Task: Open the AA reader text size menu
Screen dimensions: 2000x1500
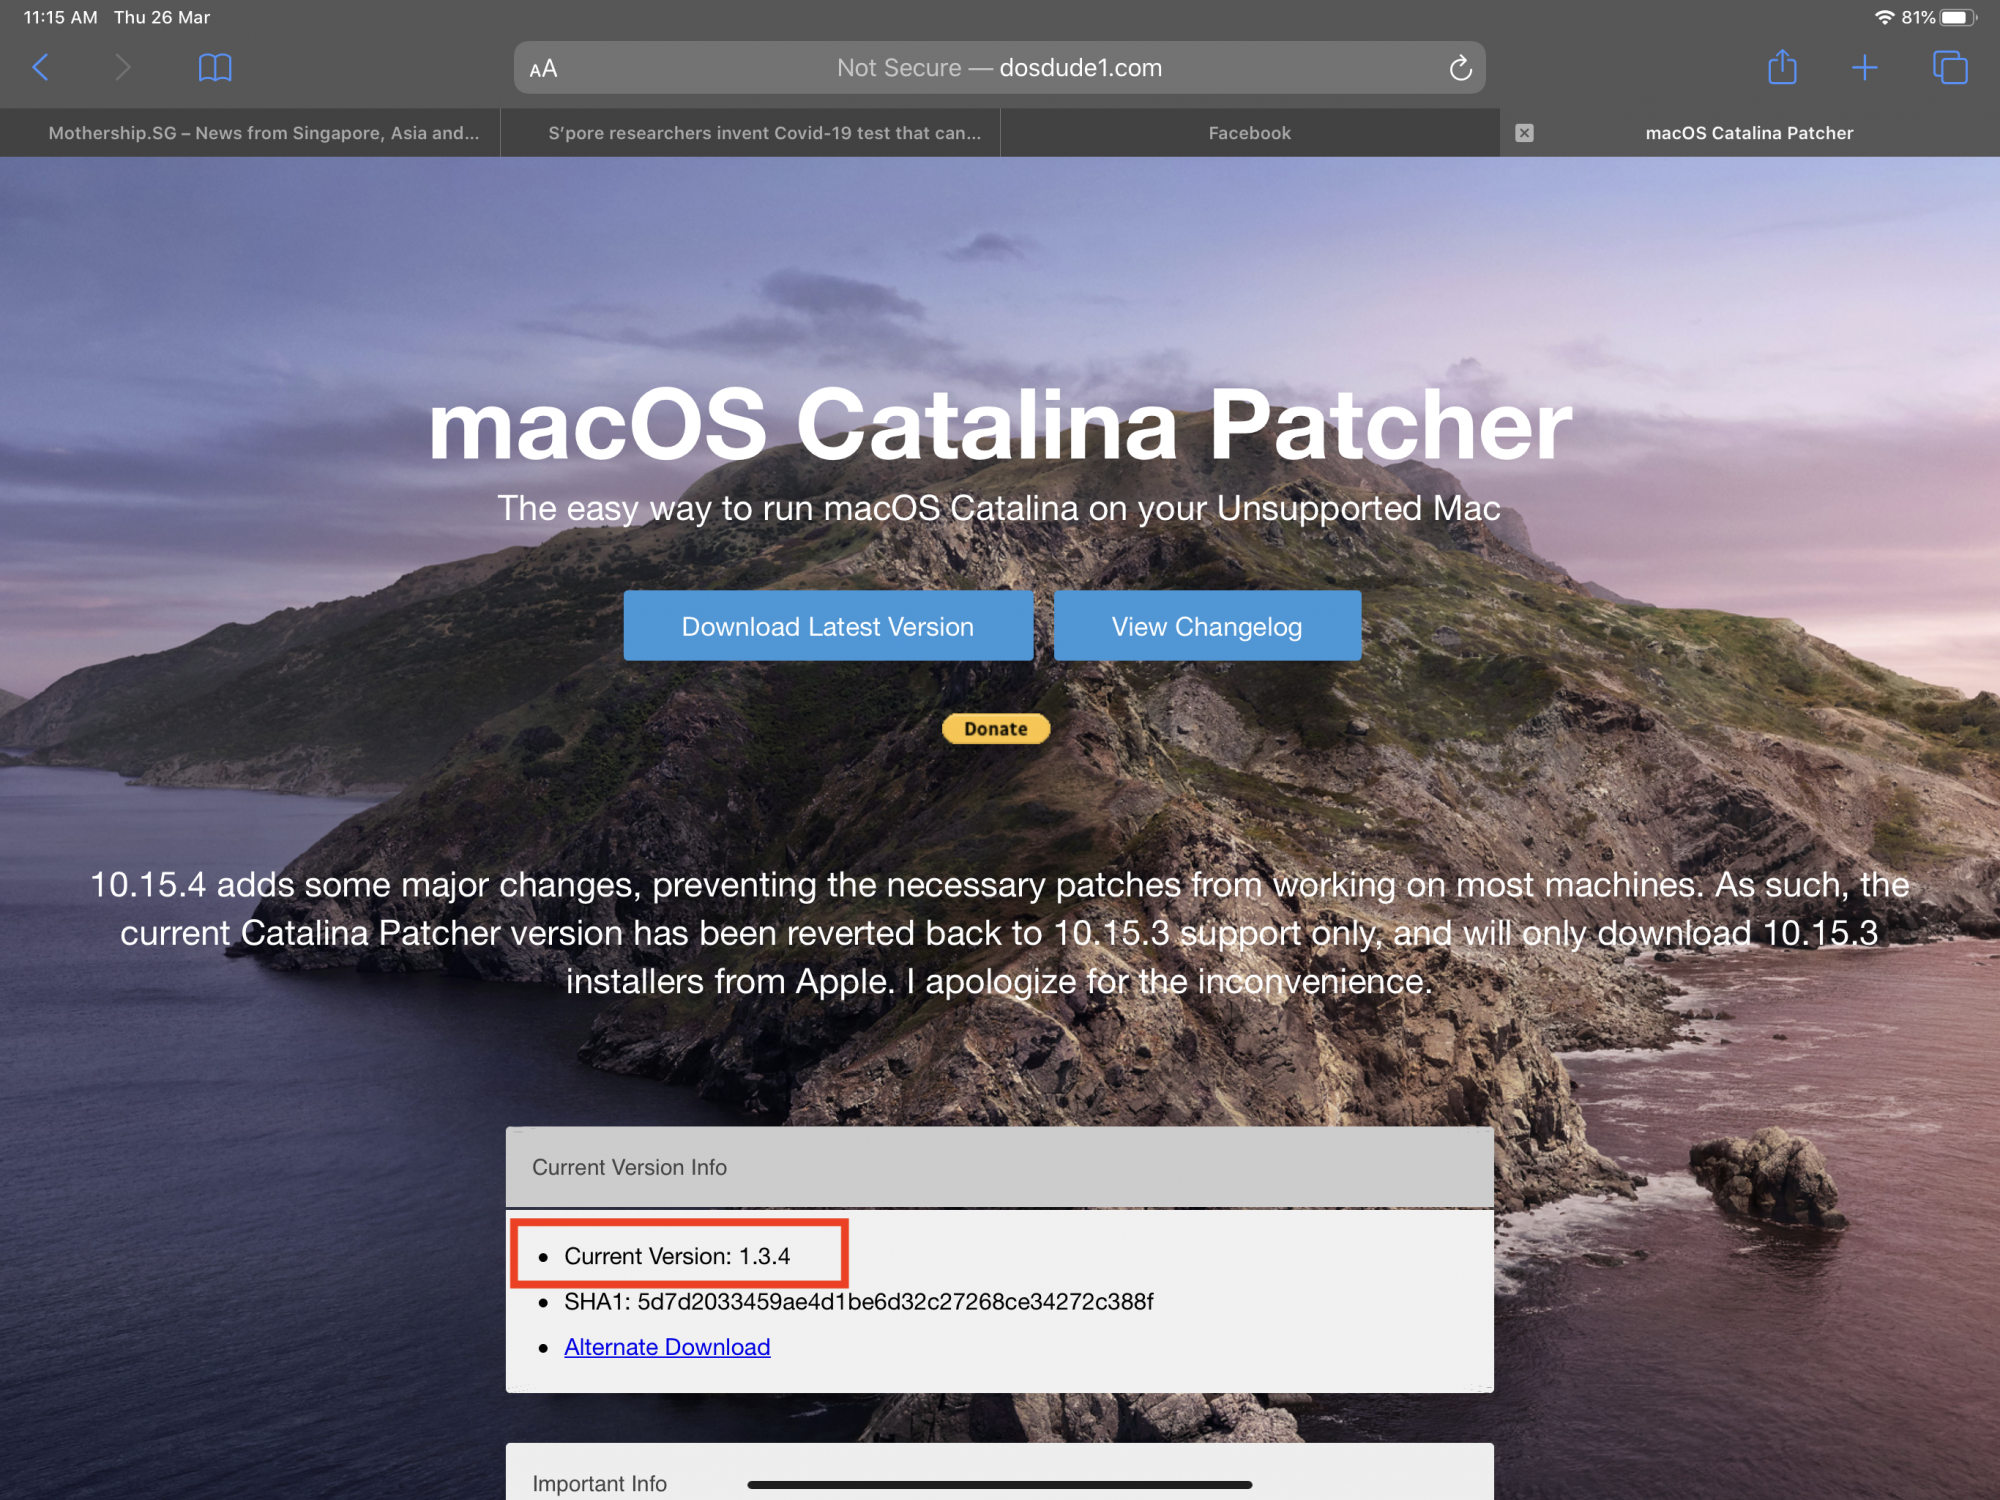Action: click(543, 69)
